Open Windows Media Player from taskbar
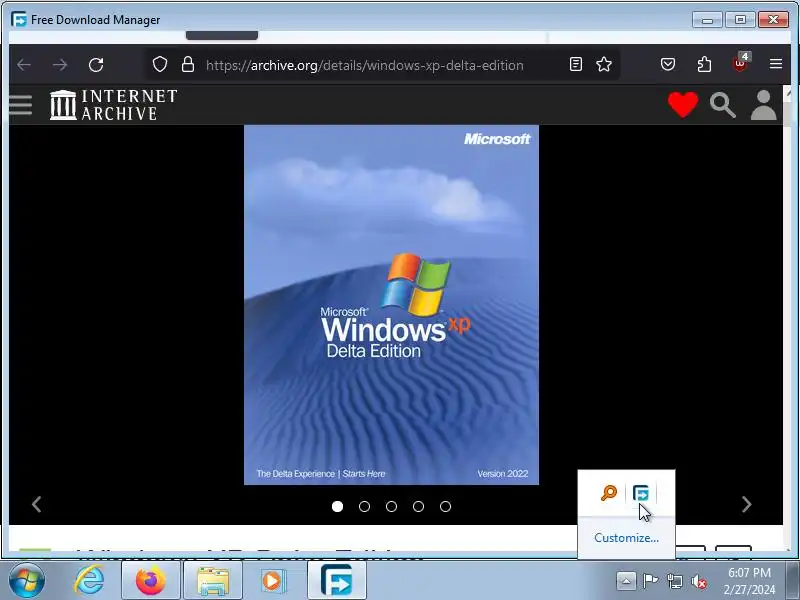 pyautogui.click(x=273, y=581)
